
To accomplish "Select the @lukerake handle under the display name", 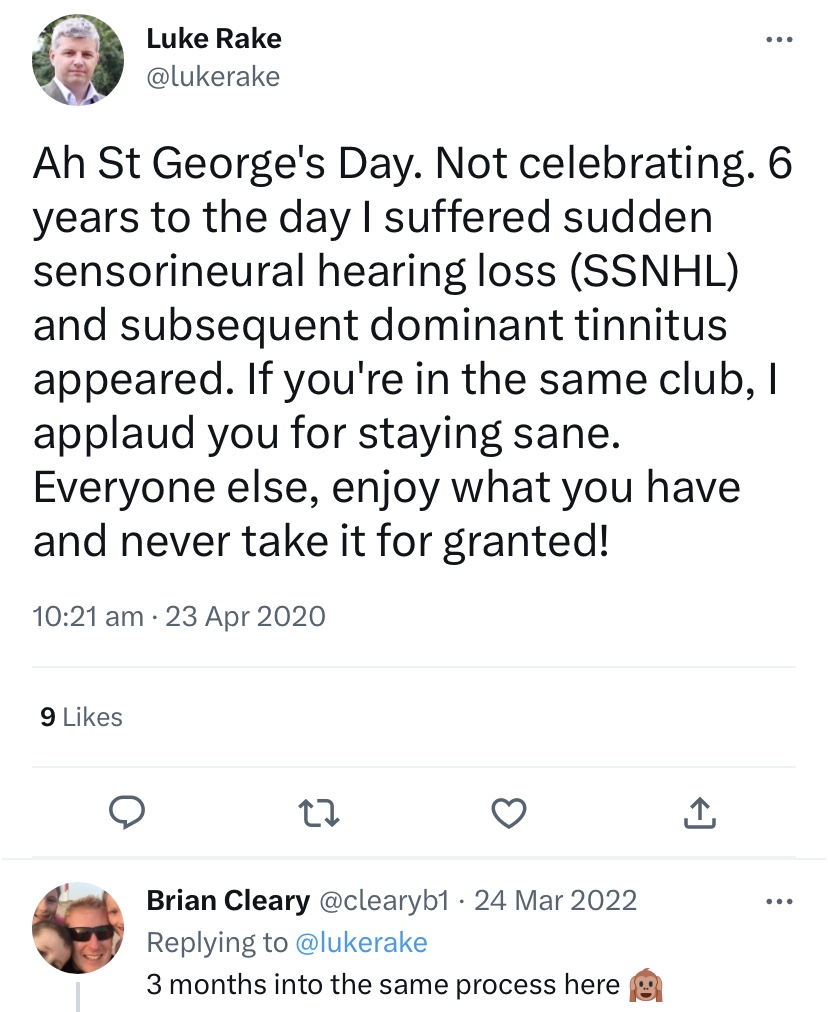I will [214, 75].
